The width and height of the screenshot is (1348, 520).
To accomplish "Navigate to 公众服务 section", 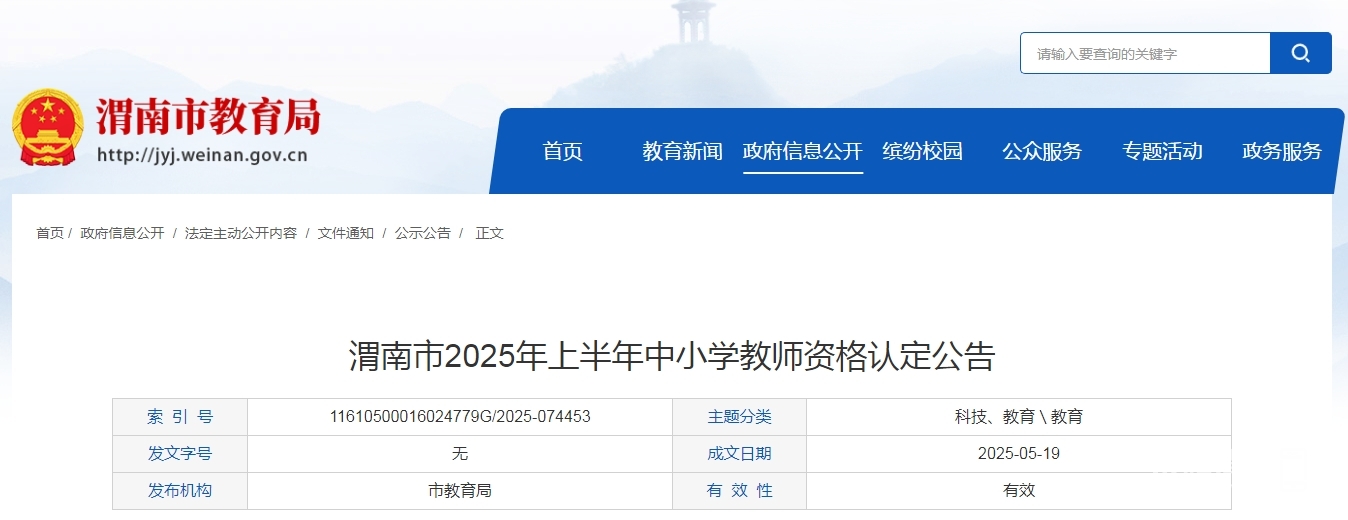I will click(x=1042, y=152).
